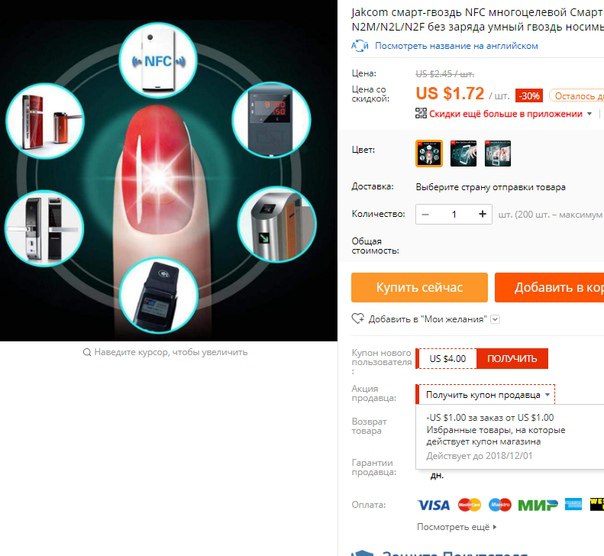
Task: Click the Visa payment logo
Action: click(433, 505)
